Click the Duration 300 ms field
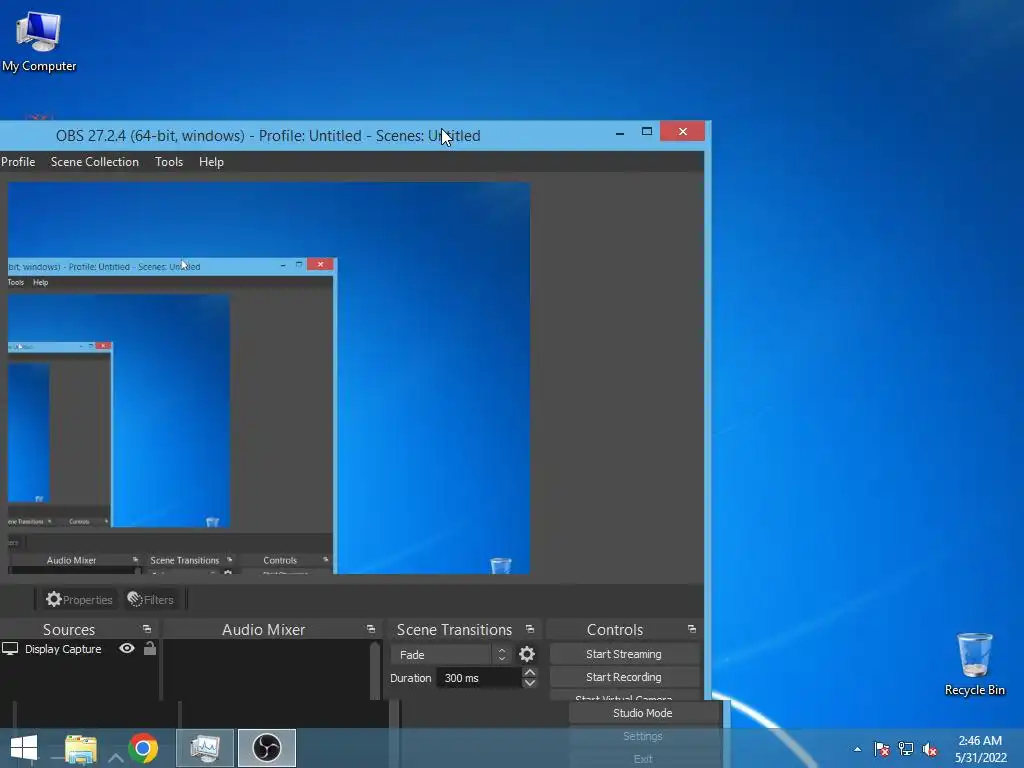This screenshot has height=768, width=1024. (x=479, y=678)
